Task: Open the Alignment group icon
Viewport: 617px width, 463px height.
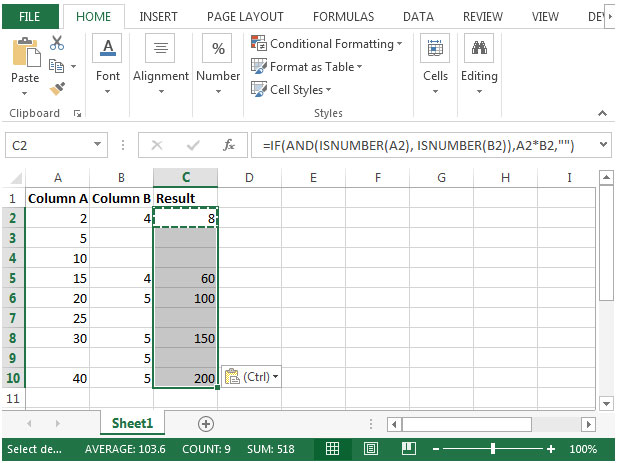Action: (160, 48)
